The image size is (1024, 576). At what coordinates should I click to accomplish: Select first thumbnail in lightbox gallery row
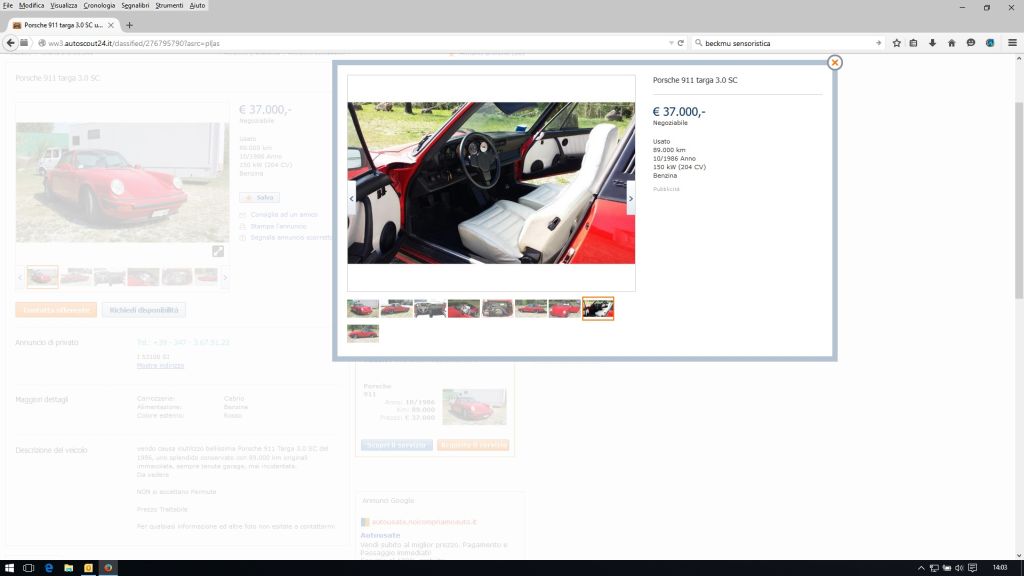tap(363, 308)
